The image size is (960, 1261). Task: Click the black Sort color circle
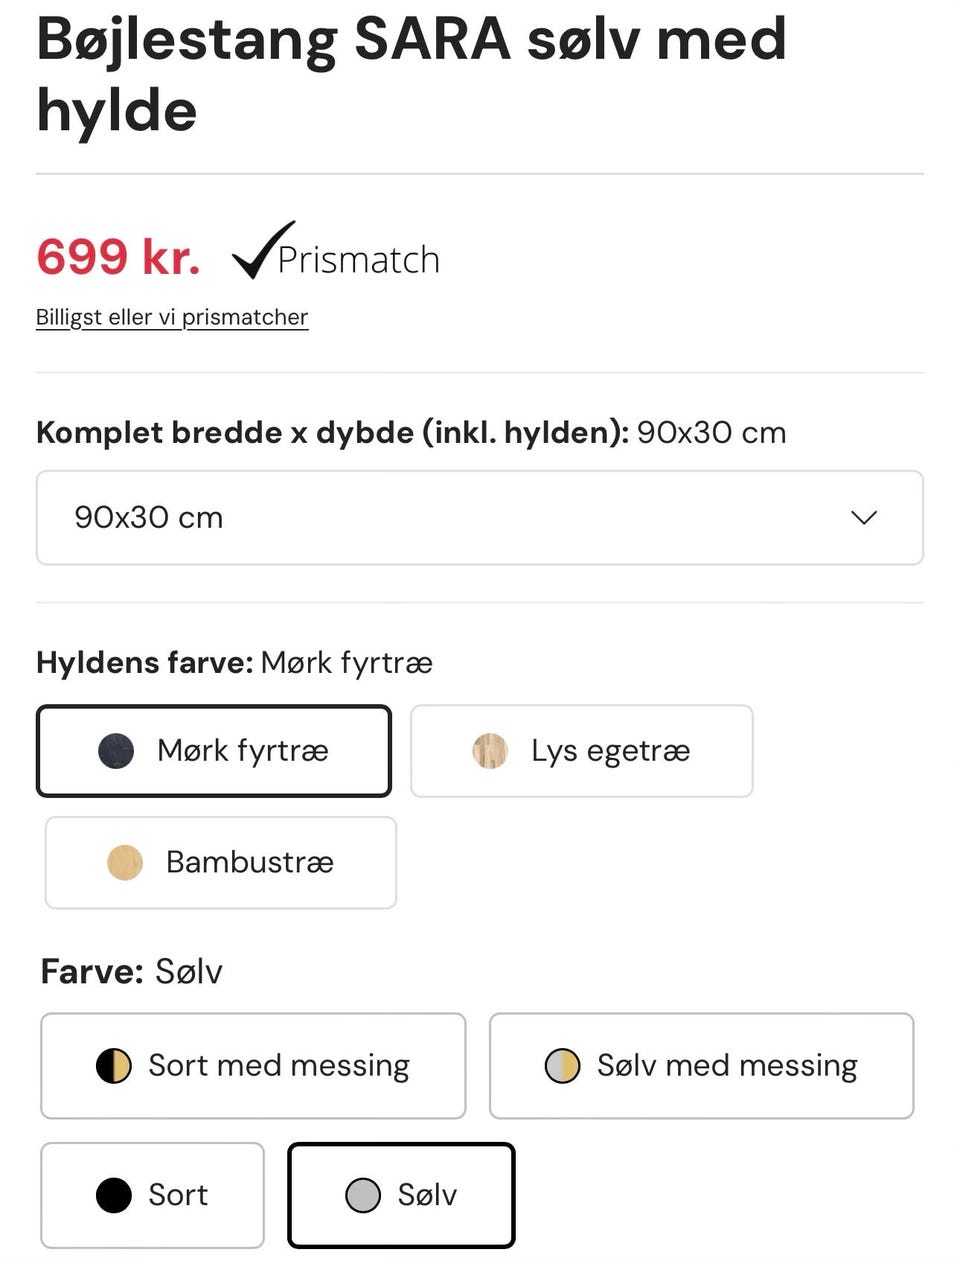pos(114,1195)
